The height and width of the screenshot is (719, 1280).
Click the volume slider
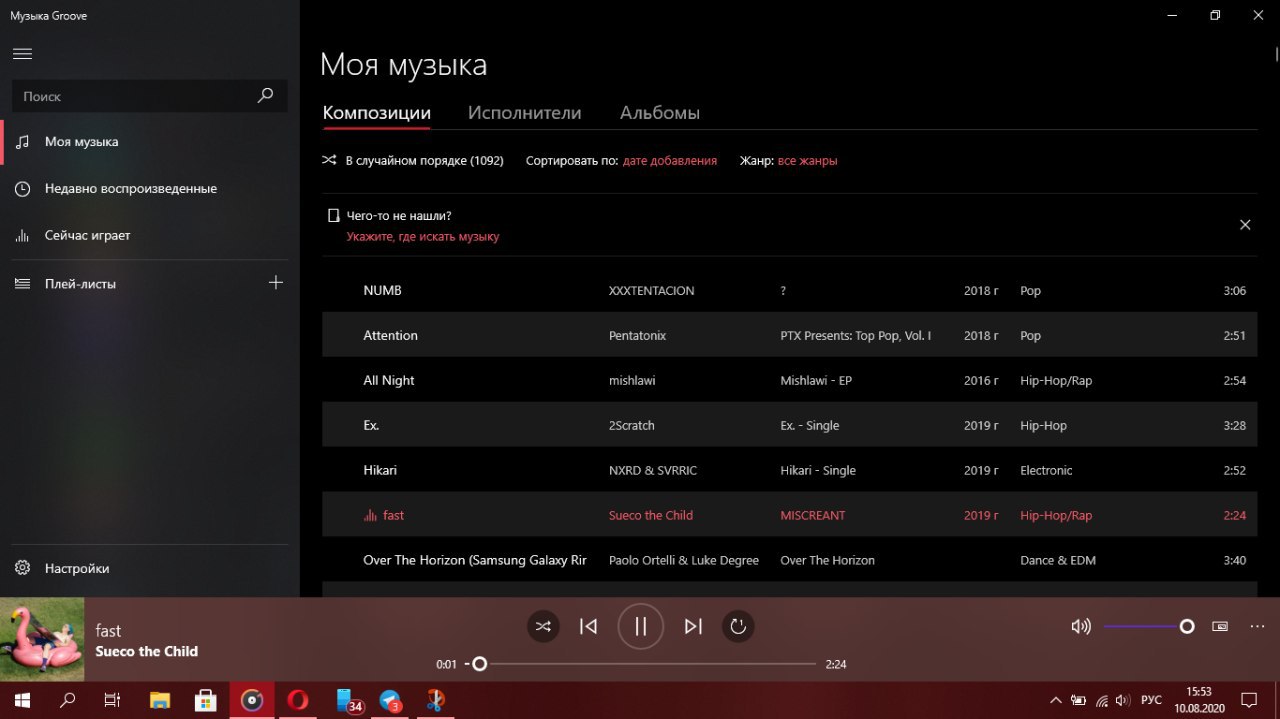tap(1148, 627)
